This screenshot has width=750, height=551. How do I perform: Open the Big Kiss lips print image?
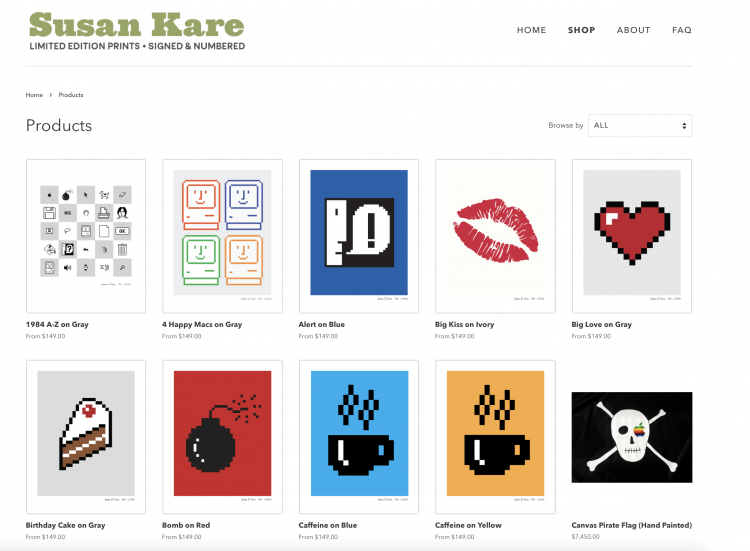496,236
